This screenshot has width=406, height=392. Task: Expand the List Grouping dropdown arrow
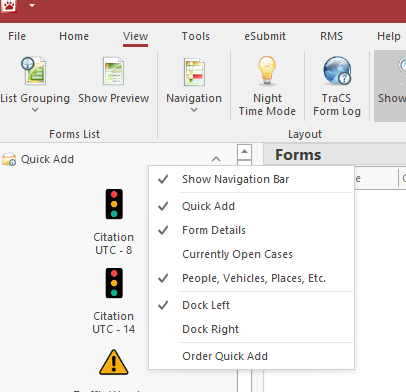[x=35, y=110]
